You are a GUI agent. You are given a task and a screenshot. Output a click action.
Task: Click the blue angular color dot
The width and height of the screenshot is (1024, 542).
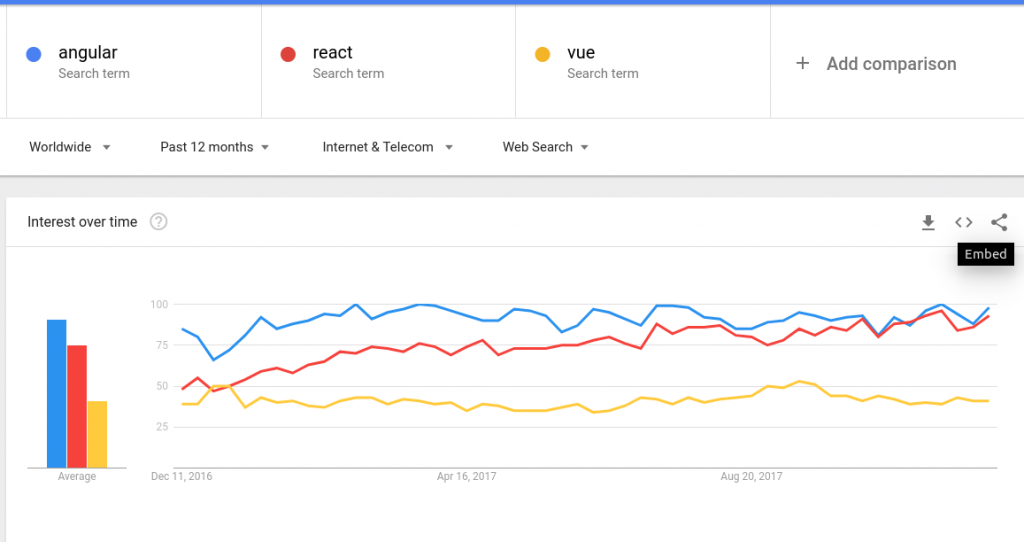34,54
